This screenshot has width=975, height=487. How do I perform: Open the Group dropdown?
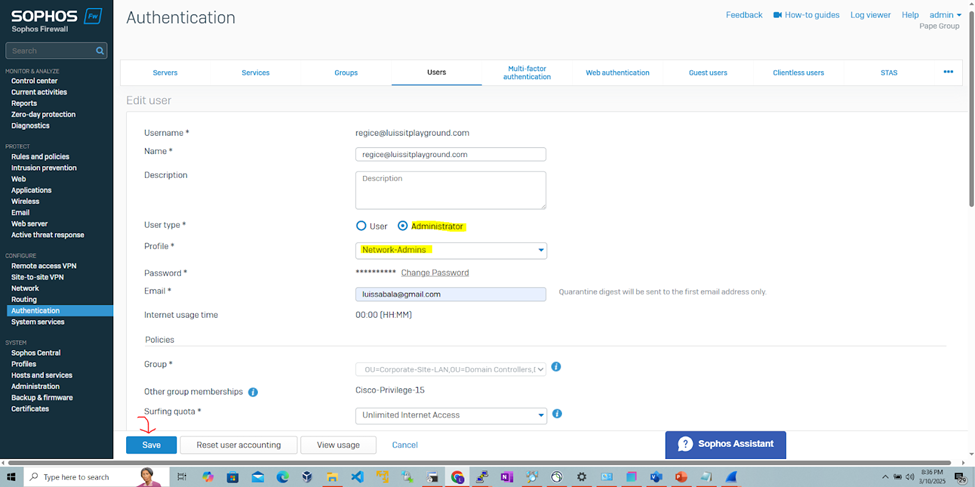tap(451, 369)
